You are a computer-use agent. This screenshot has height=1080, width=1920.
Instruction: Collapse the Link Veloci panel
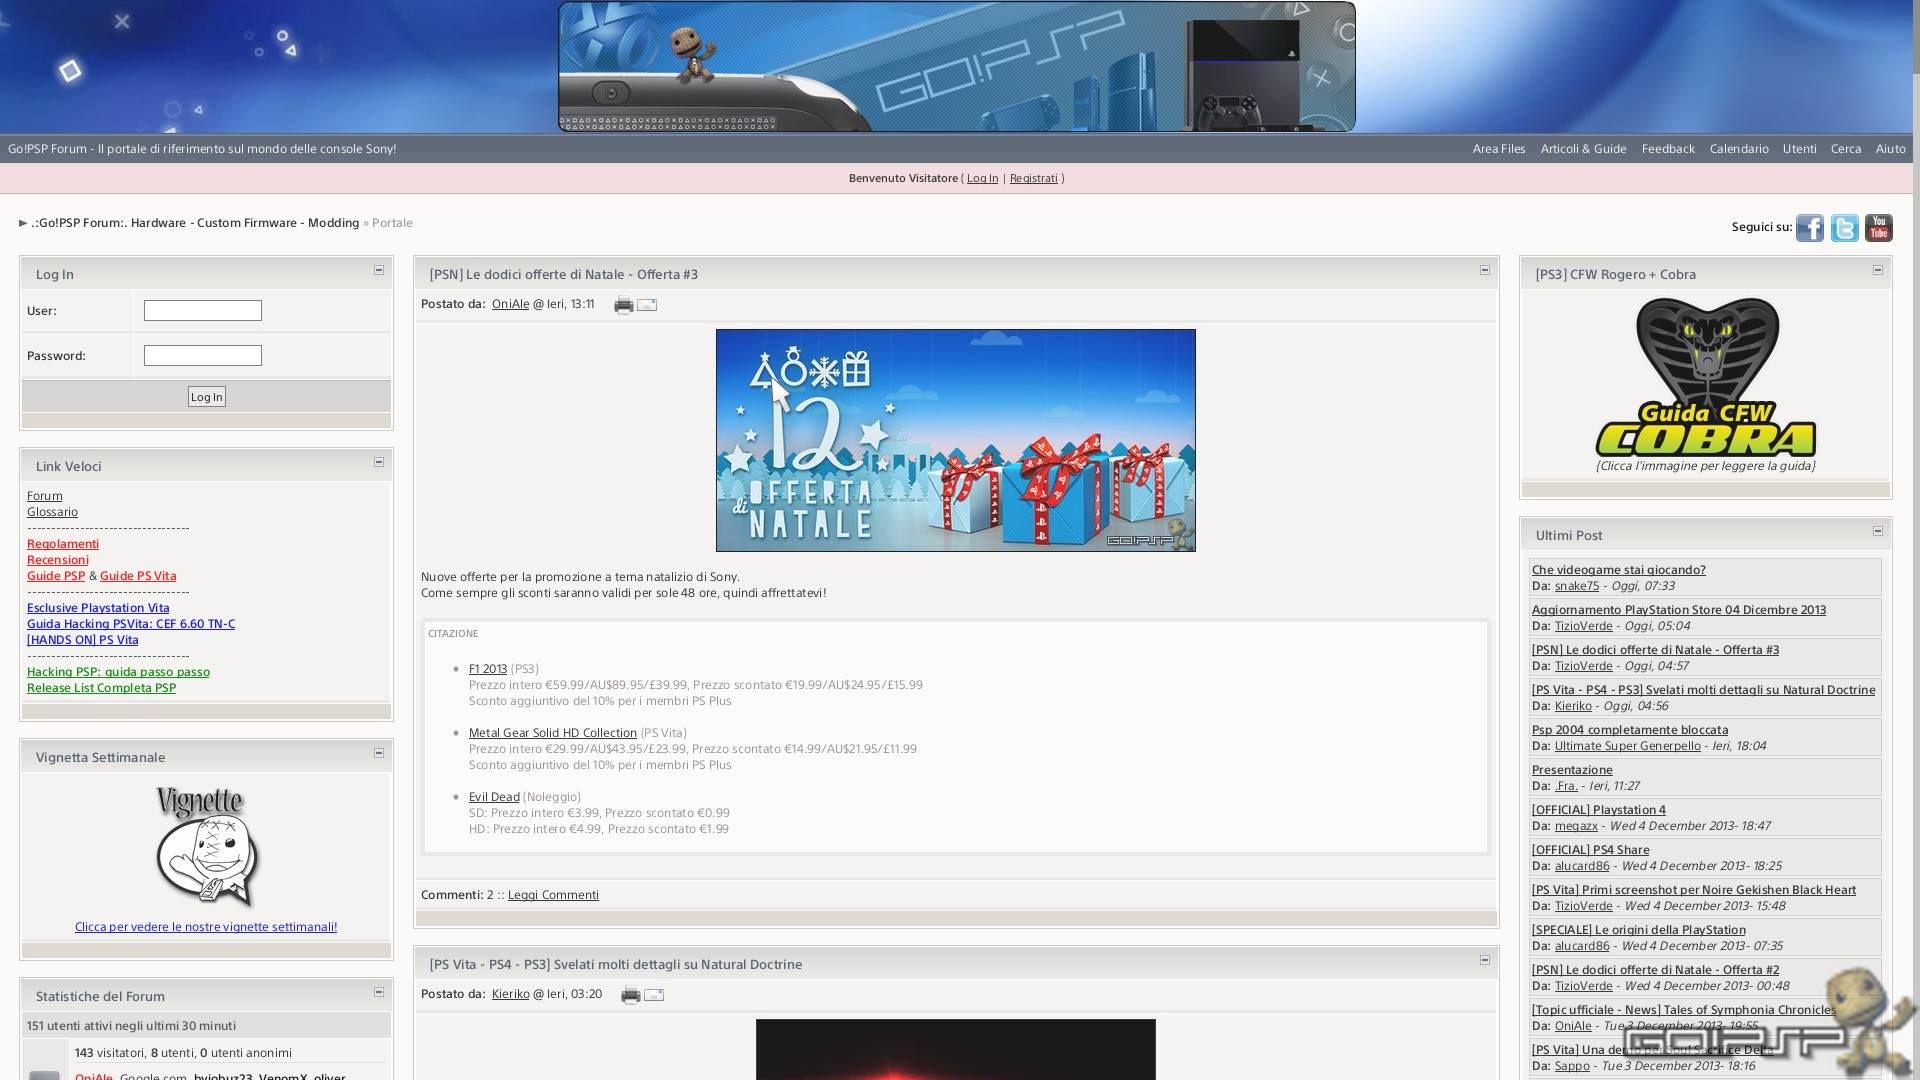(x=379, y=462)
